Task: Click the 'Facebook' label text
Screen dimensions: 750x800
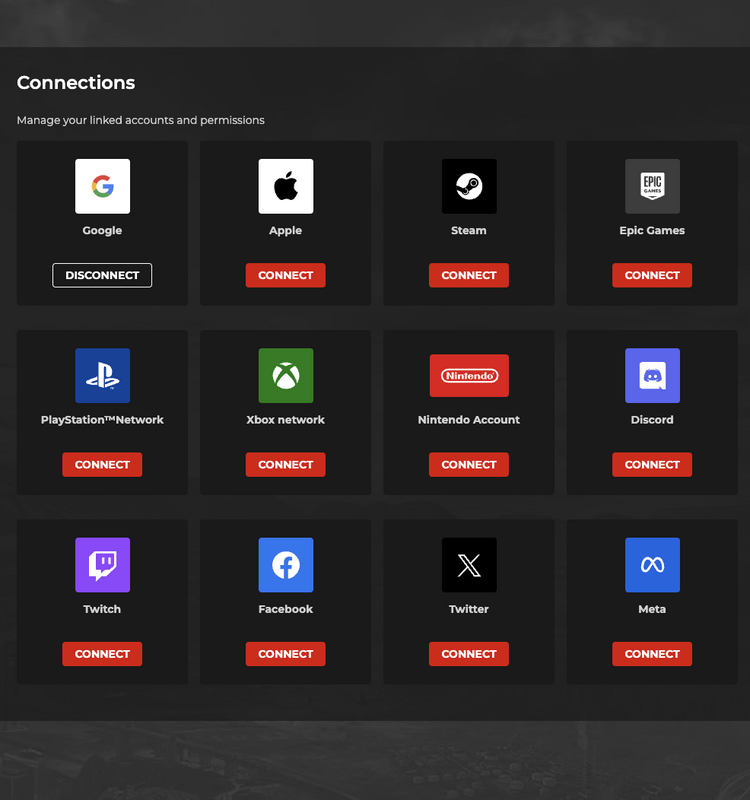Action: click(285, 609)
